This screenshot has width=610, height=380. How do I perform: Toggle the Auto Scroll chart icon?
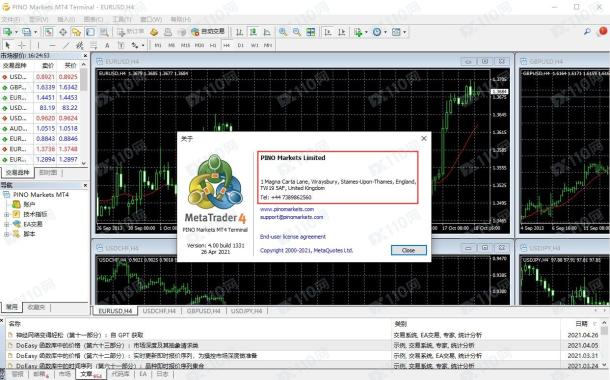(328, 32)
